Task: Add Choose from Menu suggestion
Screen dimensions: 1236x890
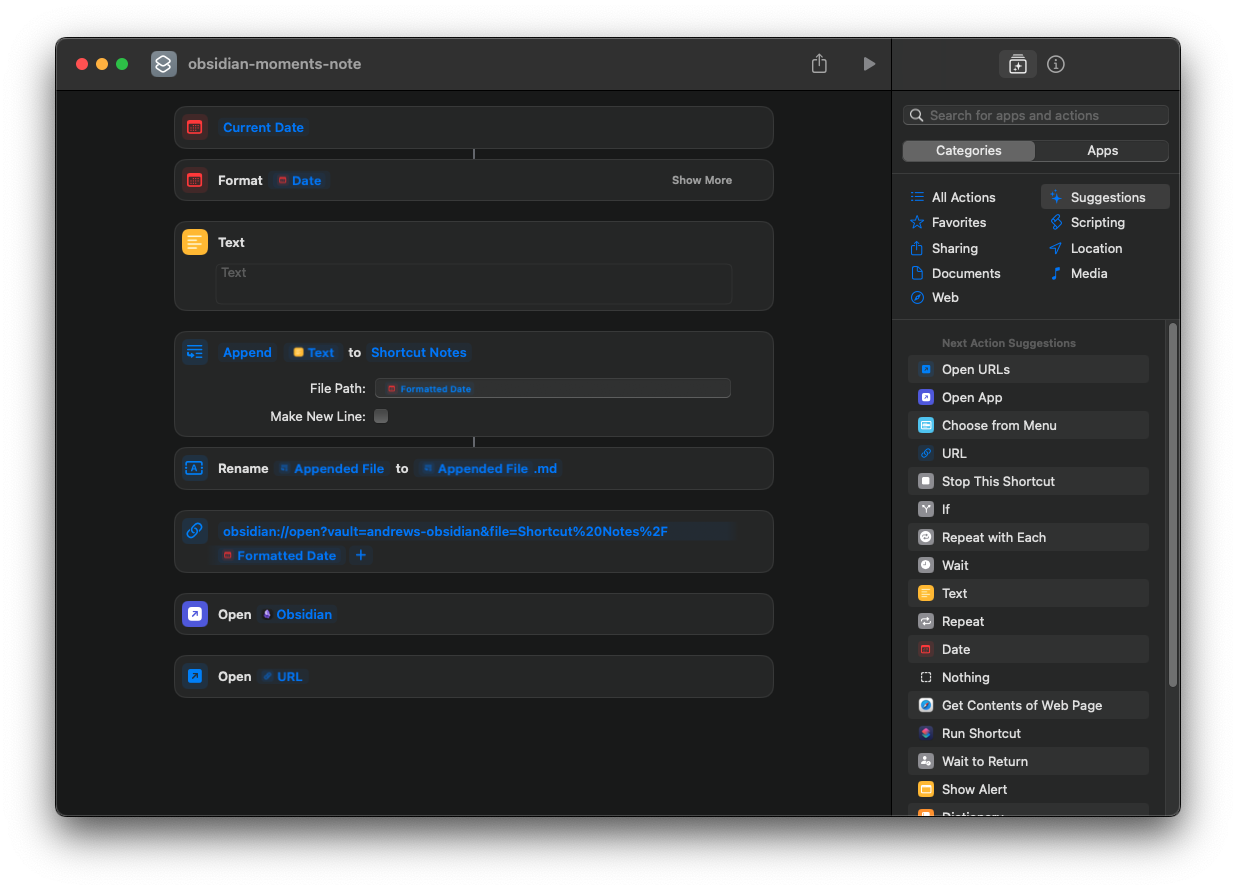Action: 1028,425
